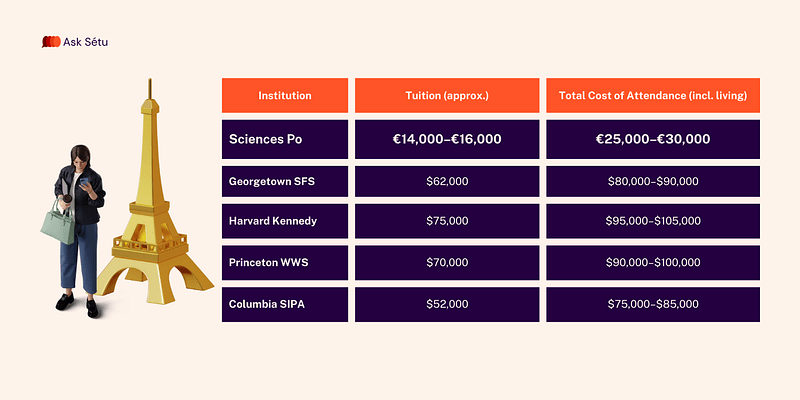Click the €25,000–€30,000 total cost cell
This screenshot has width=800, height=400.
click(653, 139)
